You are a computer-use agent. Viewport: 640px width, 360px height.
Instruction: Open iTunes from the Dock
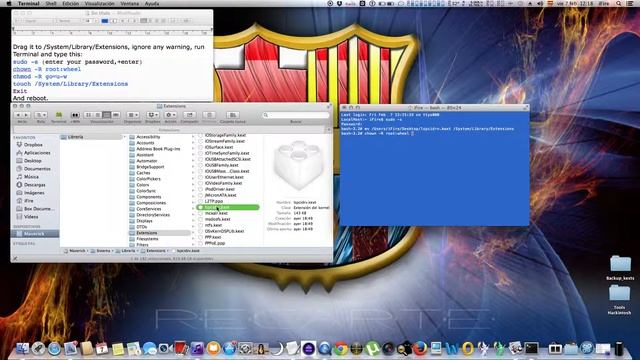tap(197, 349)
